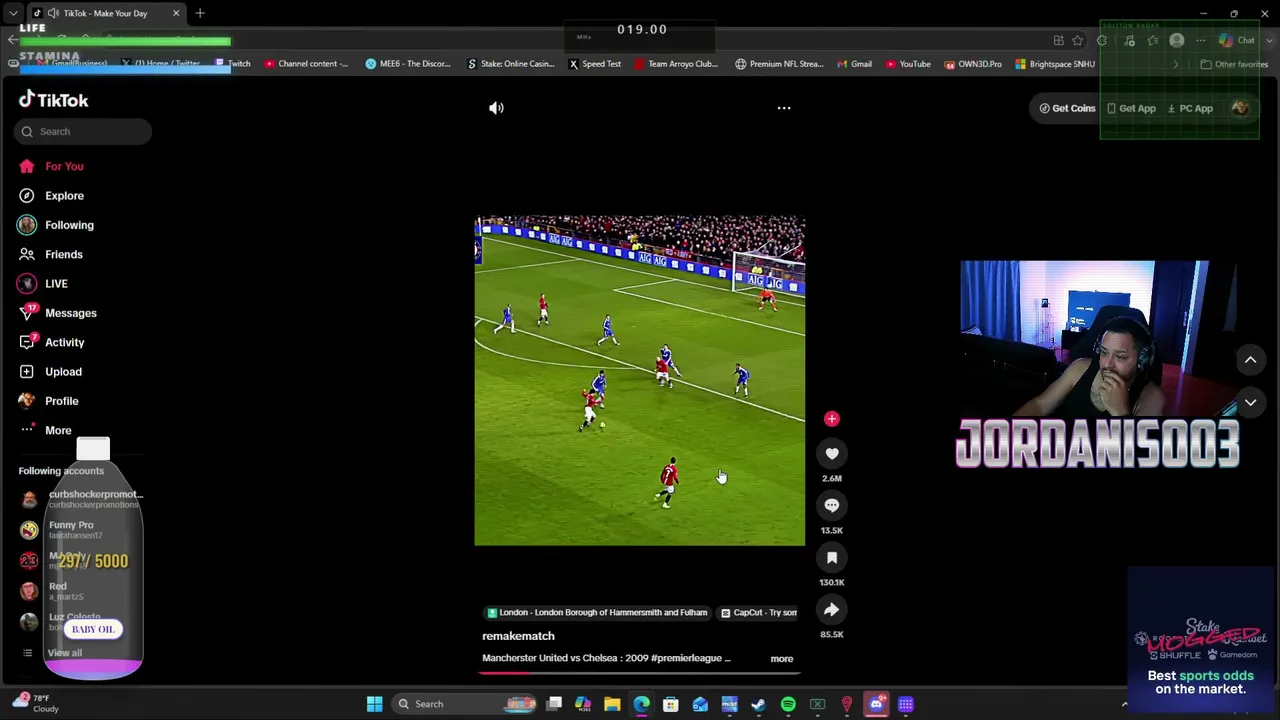Click the PC App button
Image resolution: width=1280 pixels, height=720 pixels.
(x=1190, y=108)
